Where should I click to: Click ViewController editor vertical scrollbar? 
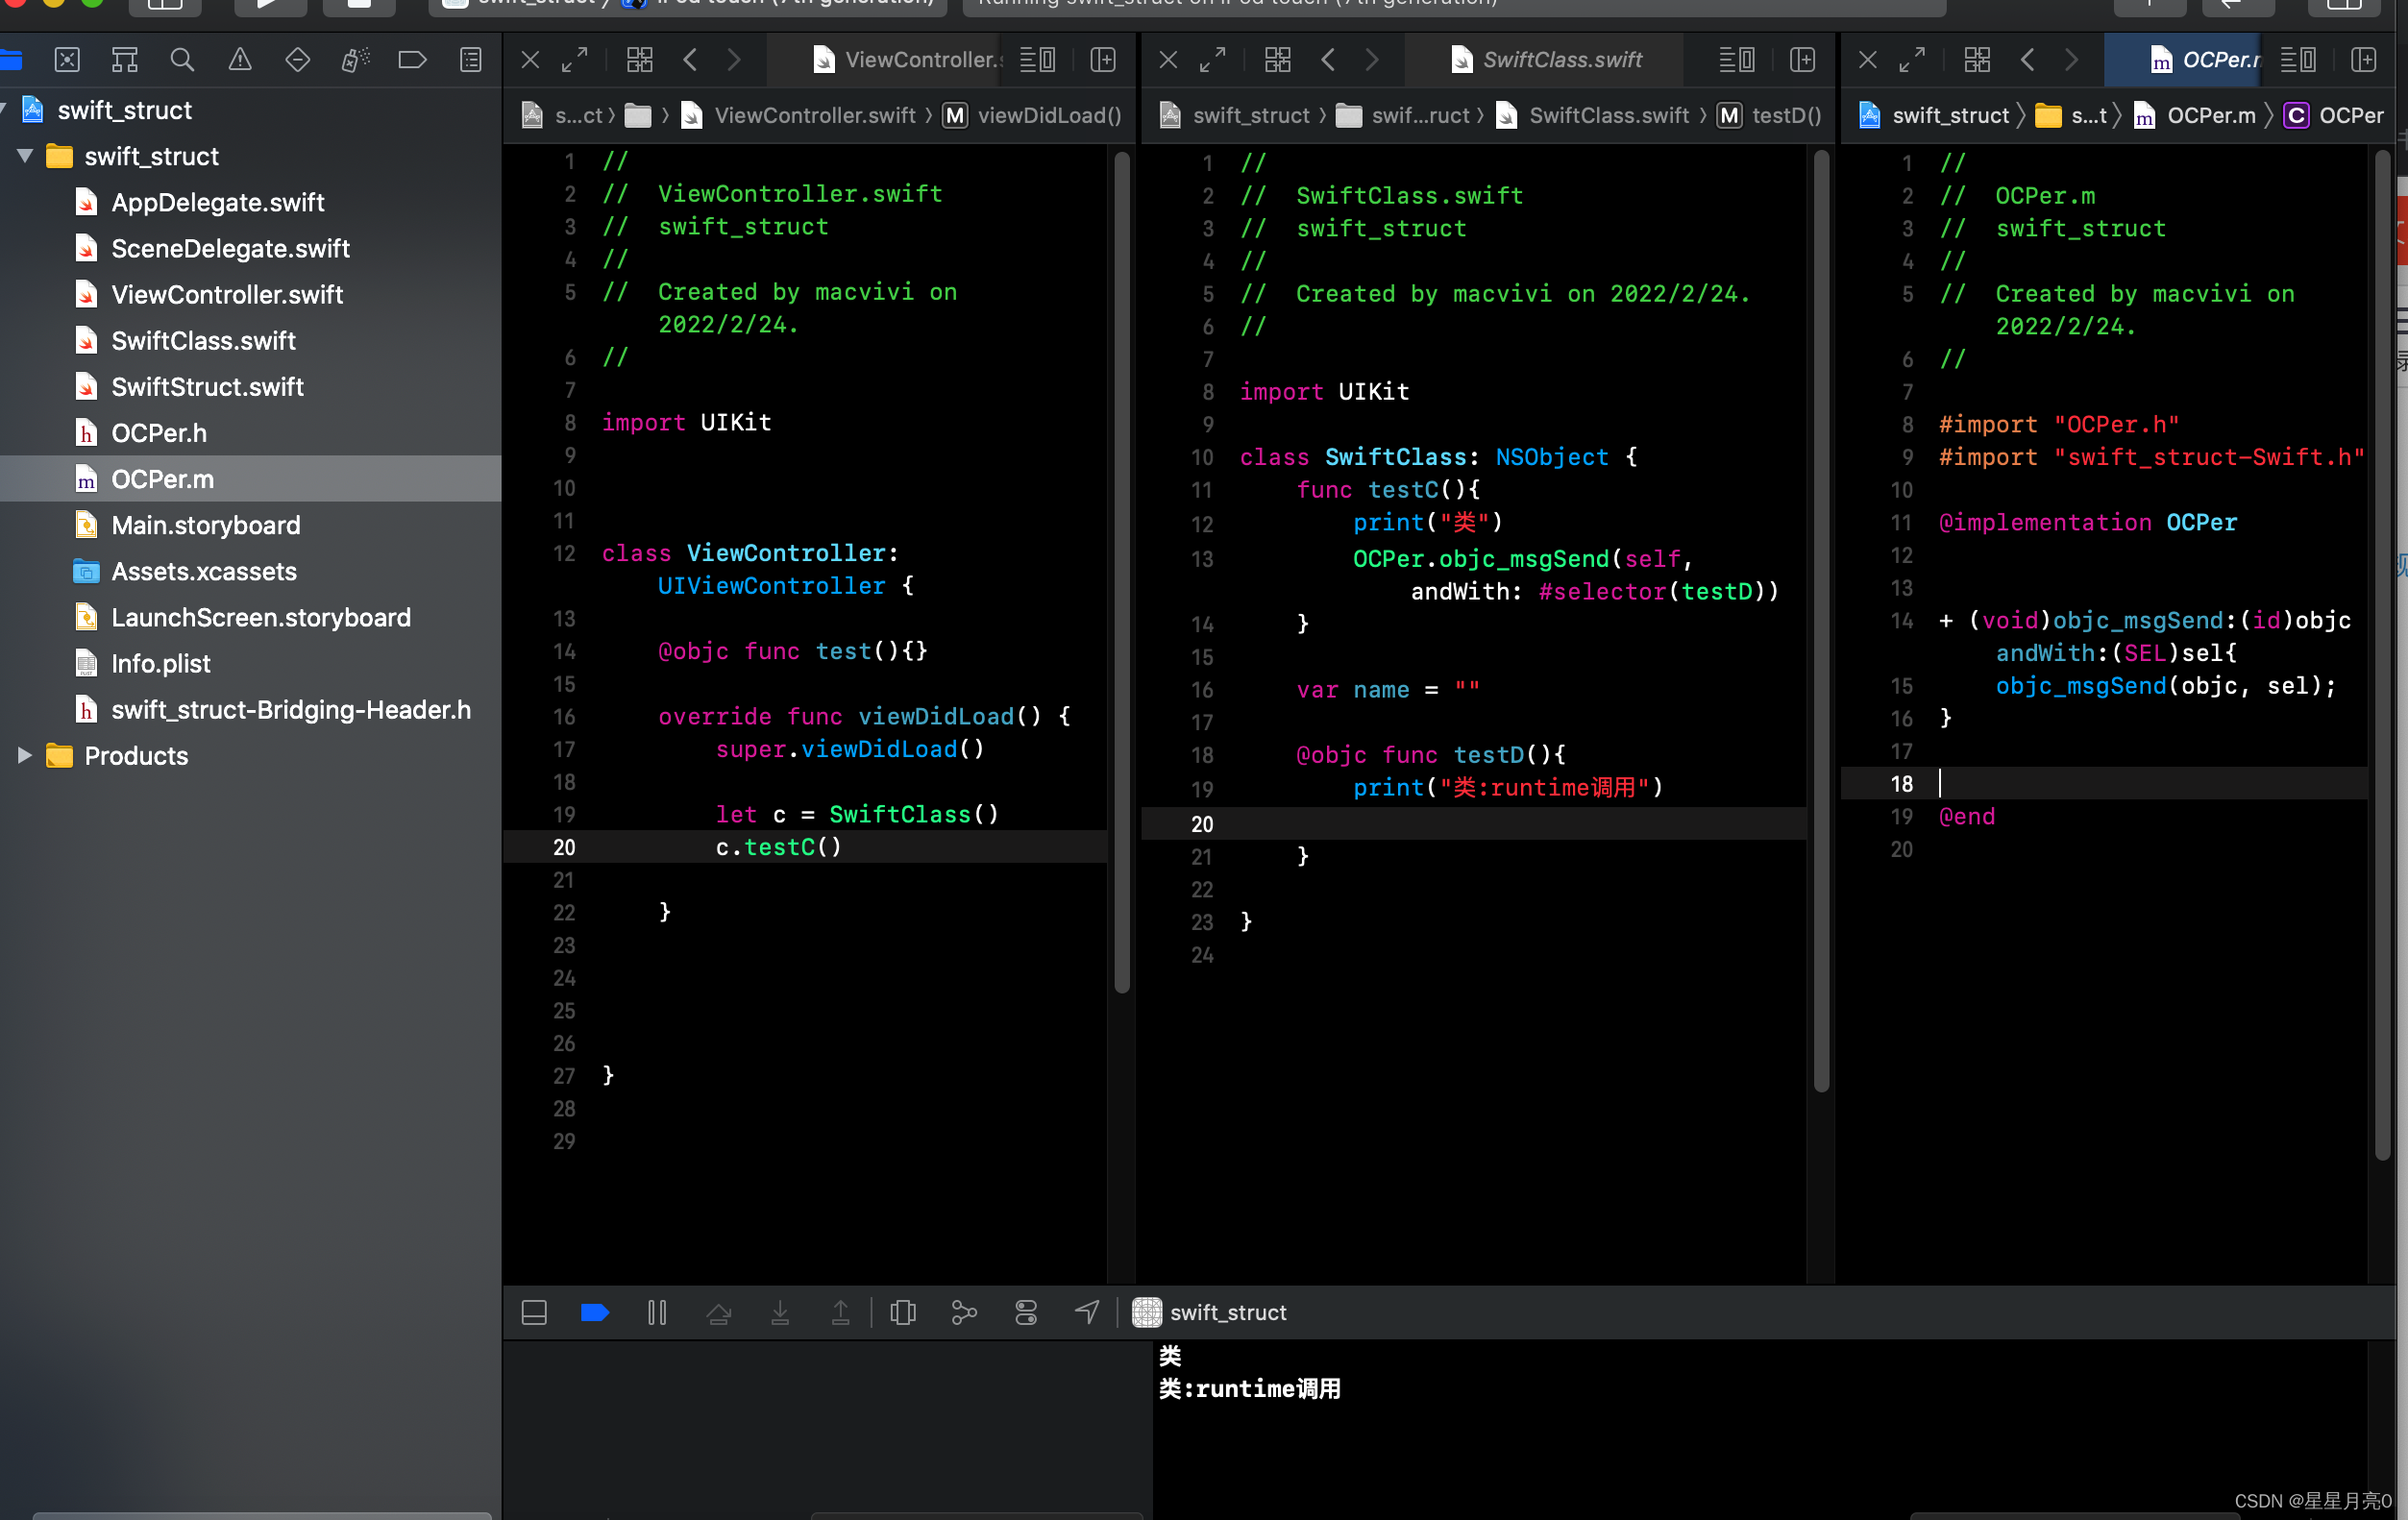[1122, 572]
